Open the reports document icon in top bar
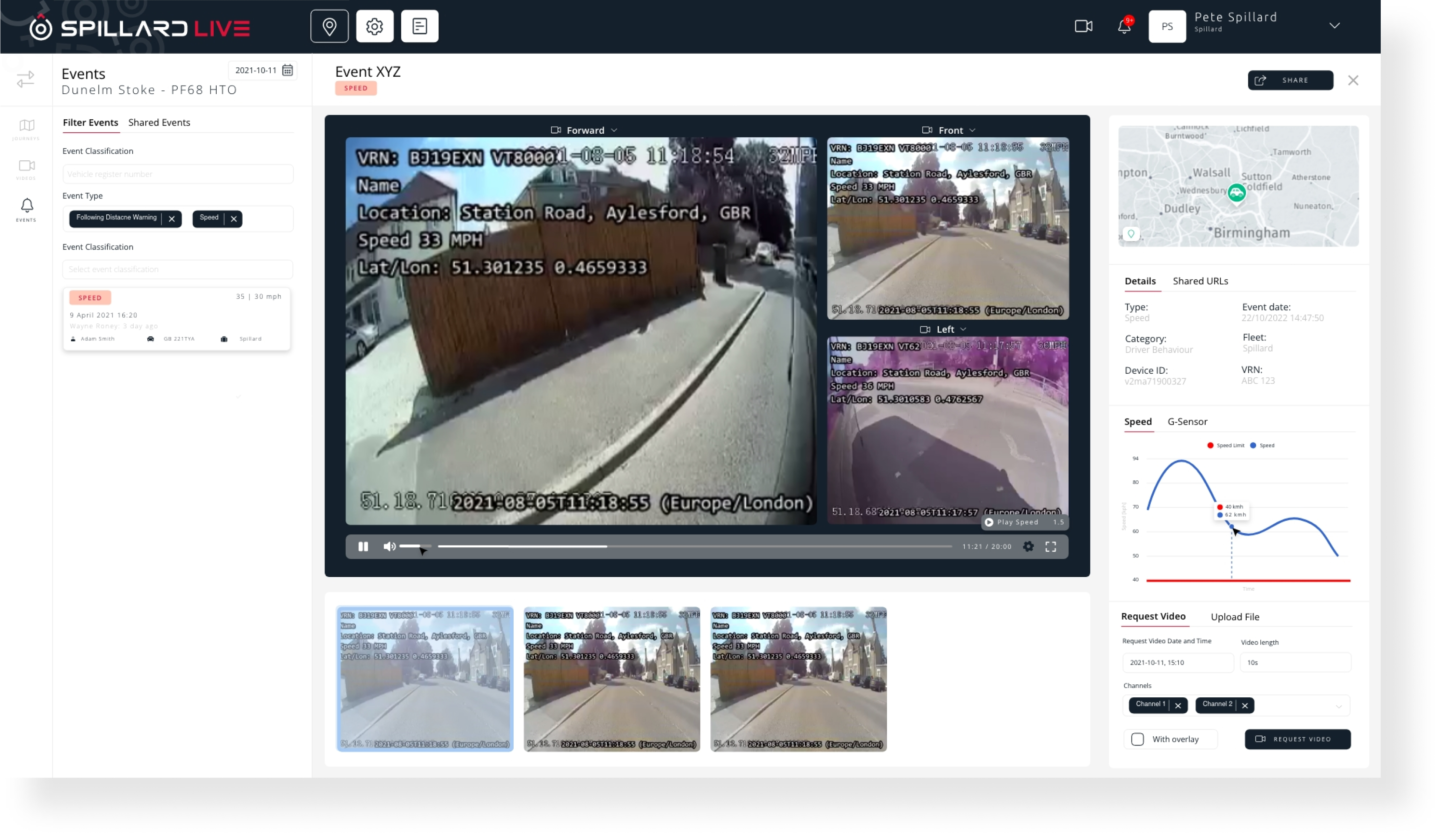 [420, 26]
